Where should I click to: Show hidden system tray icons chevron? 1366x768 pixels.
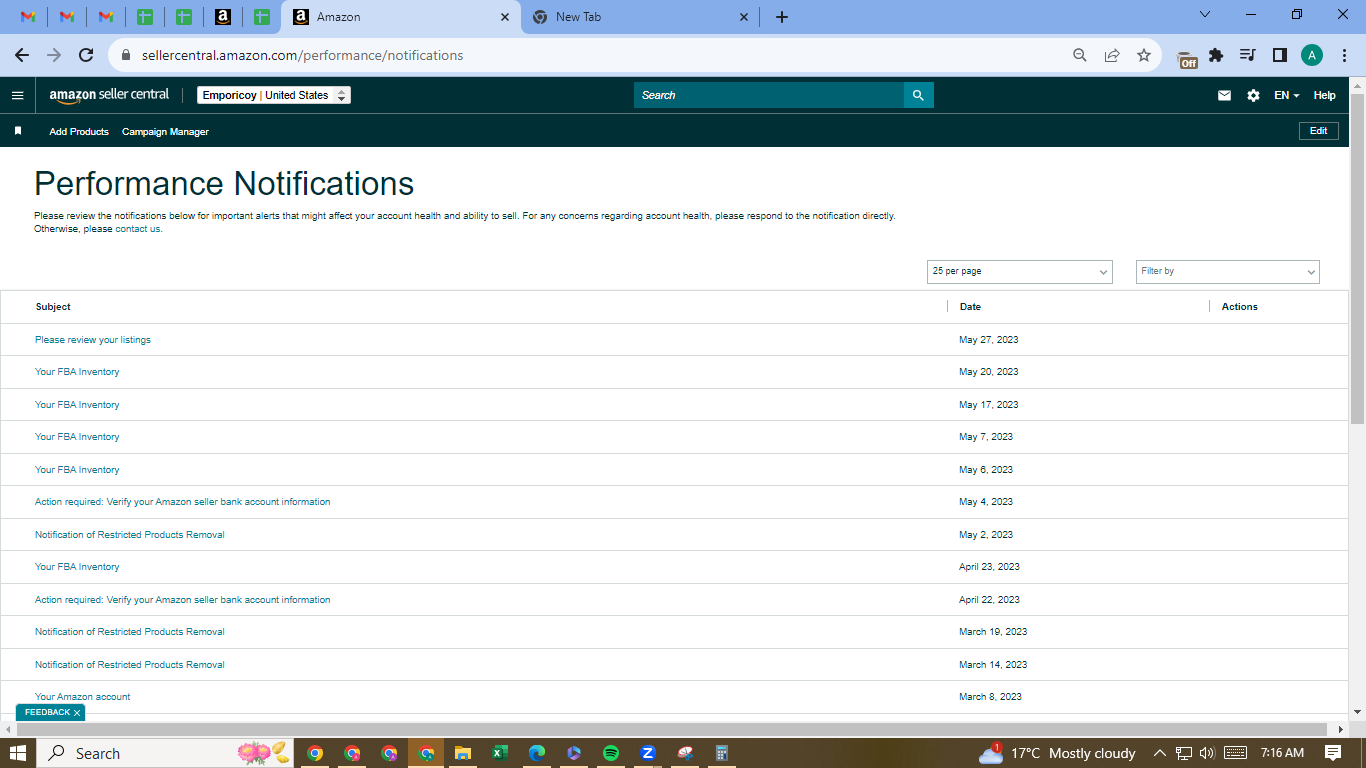(x=1160, y=753)
